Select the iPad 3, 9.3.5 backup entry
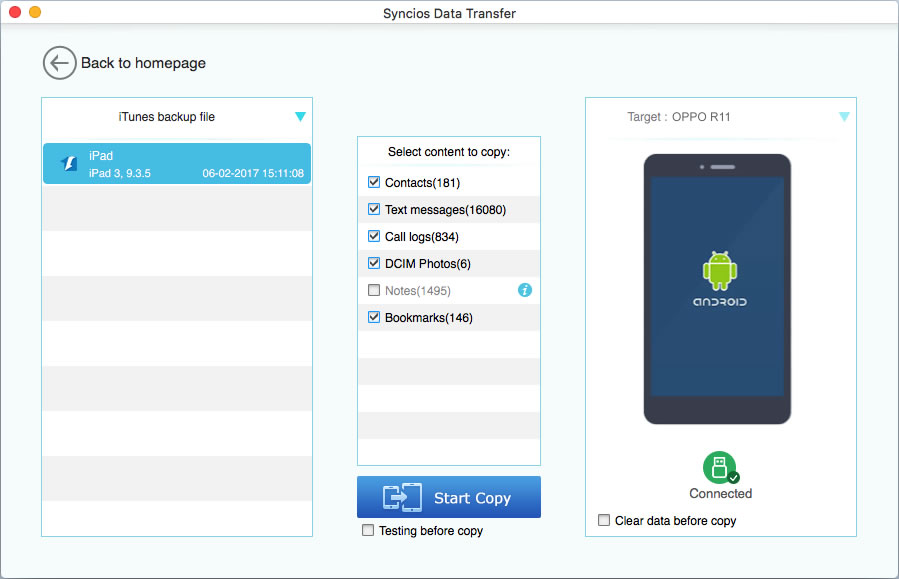This screenshot has height=579, width=899. tap(177, 163)
